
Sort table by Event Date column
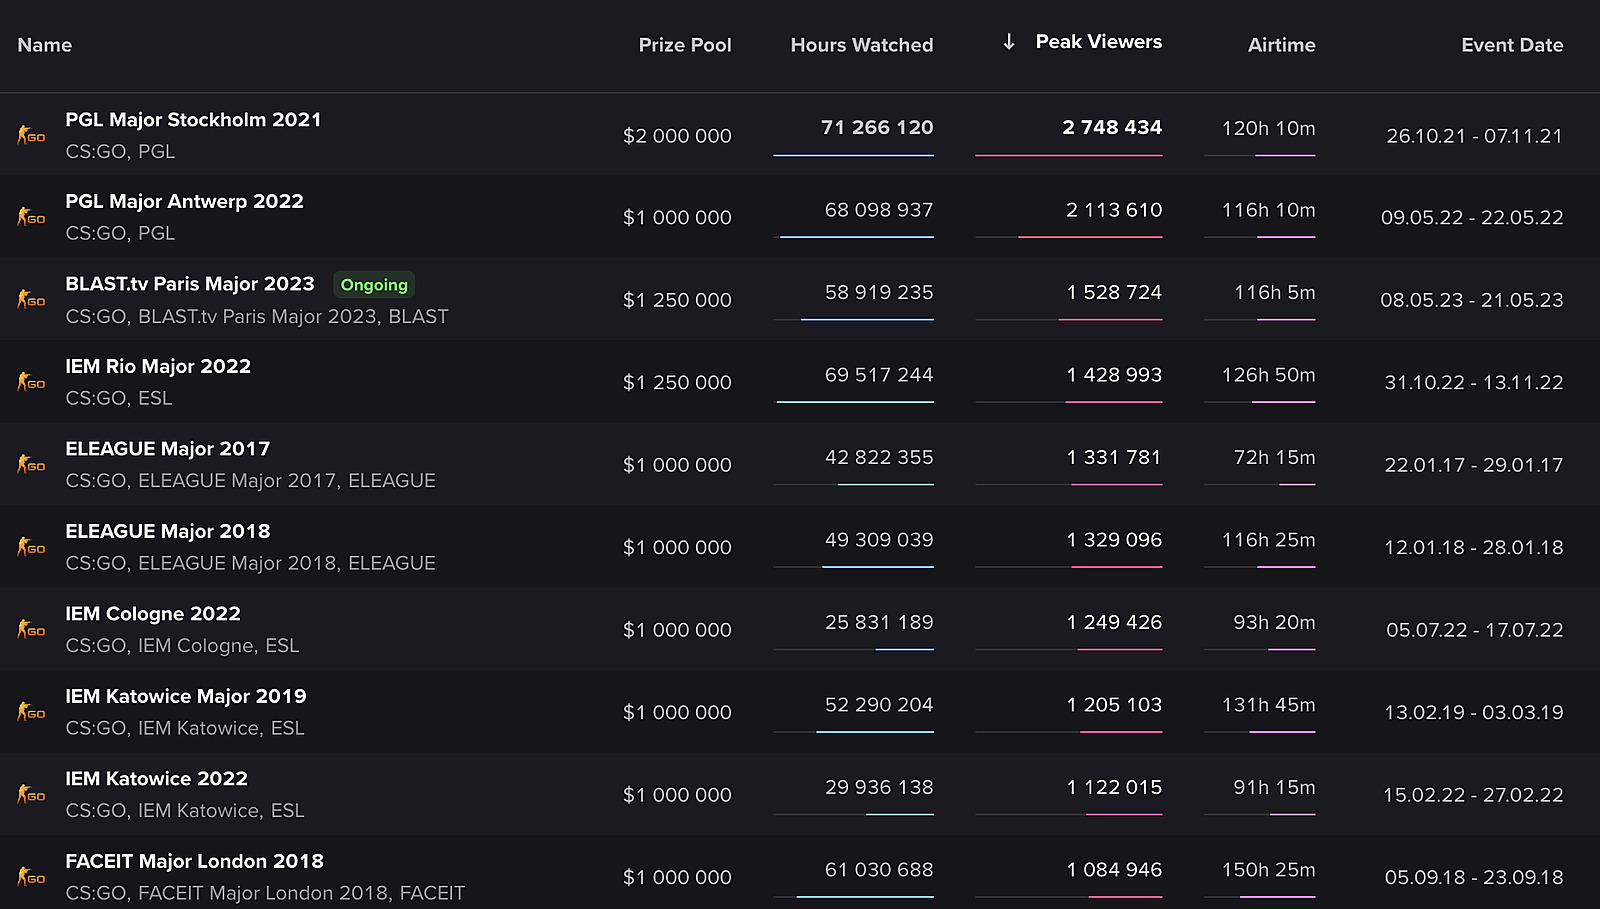[x=1512, y=45]
